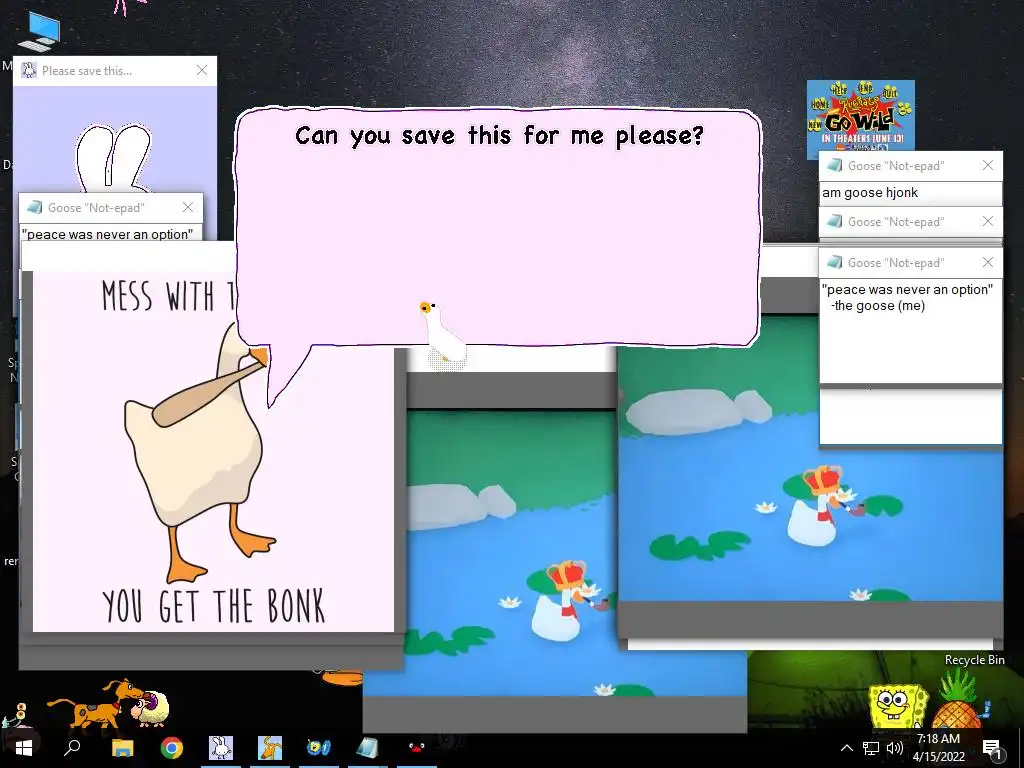Open taskbar Search
Viewport: 1024px width, 768px height.
[72, 748]
